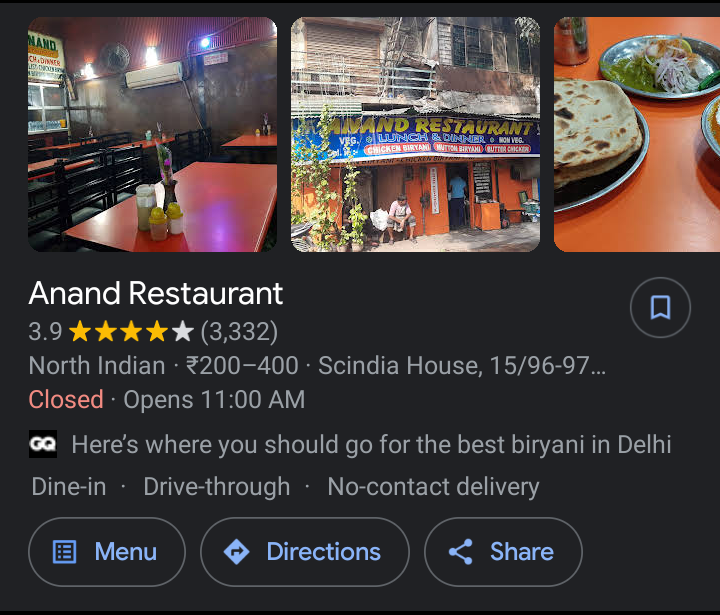
Task: View the storefront signboard photo
Action: [416, 134]
